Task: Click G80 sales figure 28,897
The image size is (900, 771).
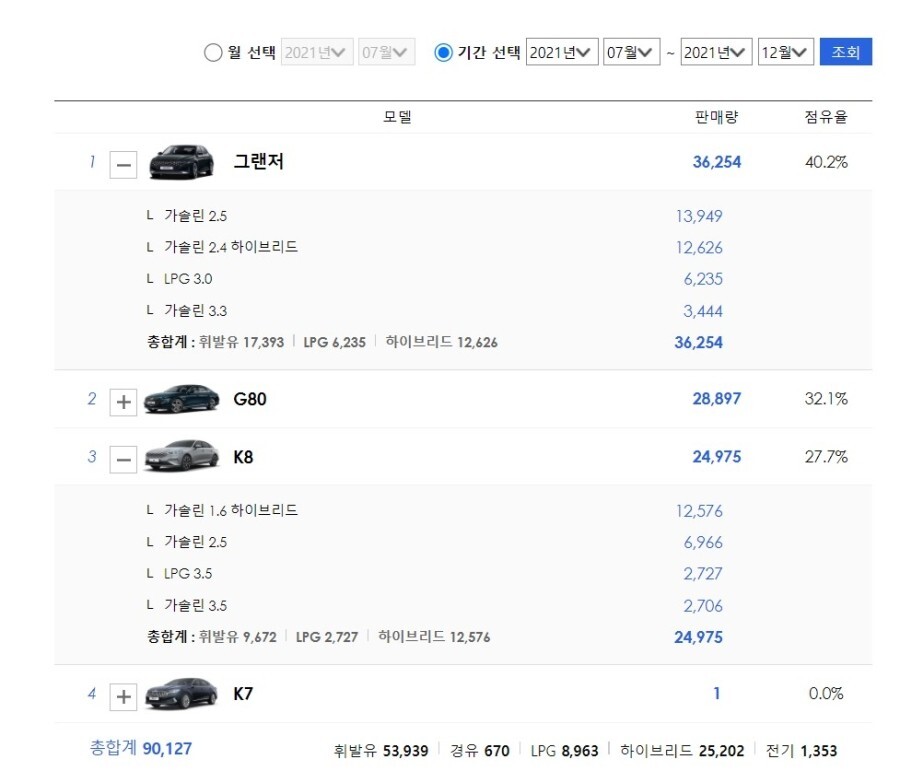Action: pos(716,399)
